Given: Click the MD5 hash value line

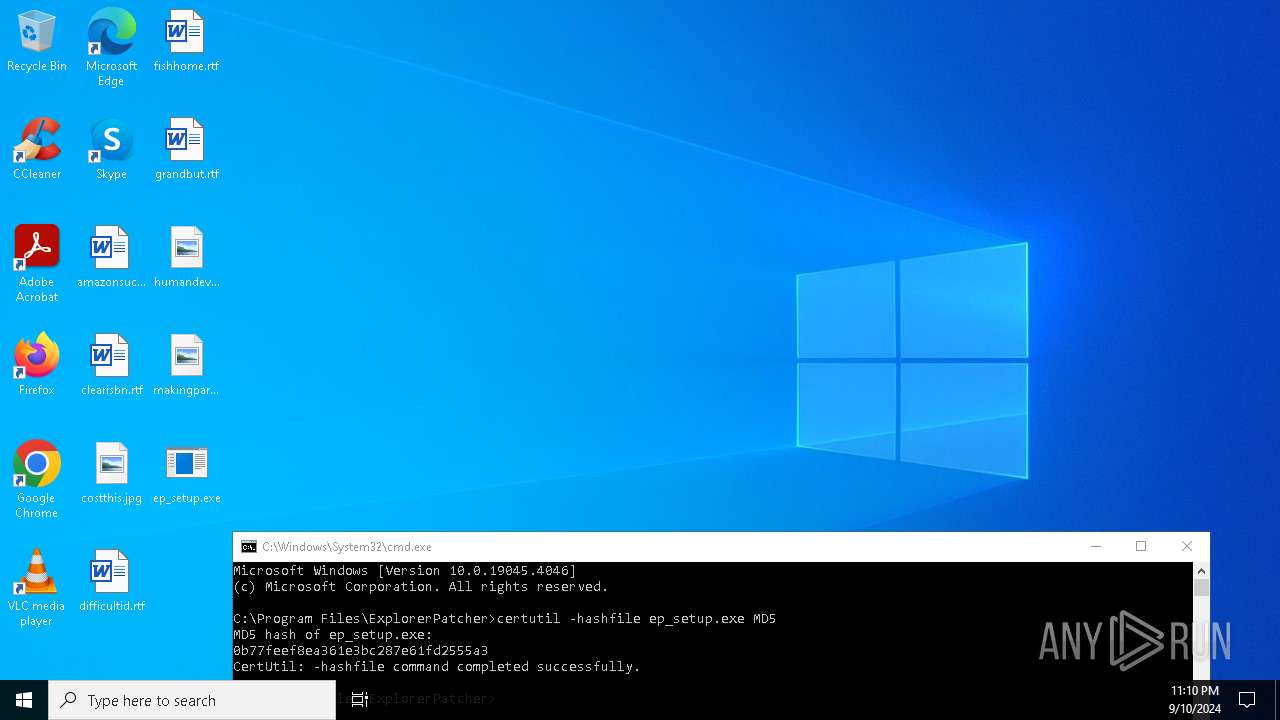Looking at the screenshot, I should (361, 651).
